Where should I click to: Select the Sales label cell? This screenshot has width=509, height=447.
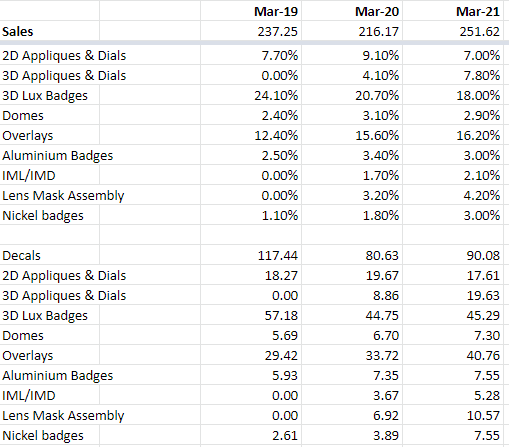coord(50,31)
